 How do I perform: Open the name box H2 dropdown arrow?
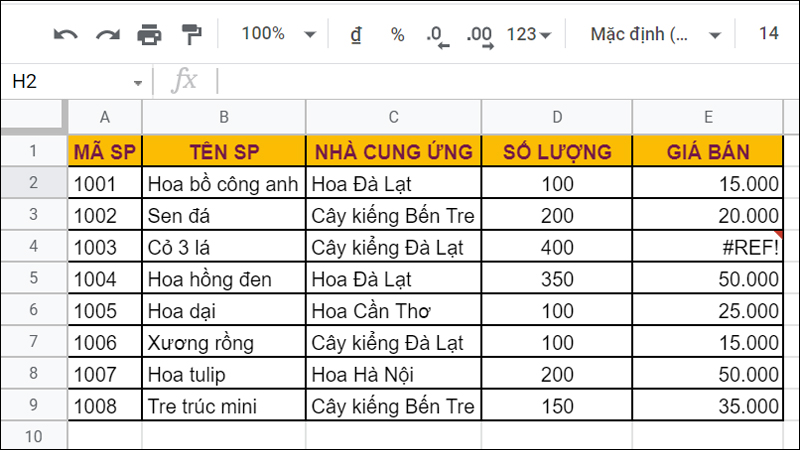137,82
